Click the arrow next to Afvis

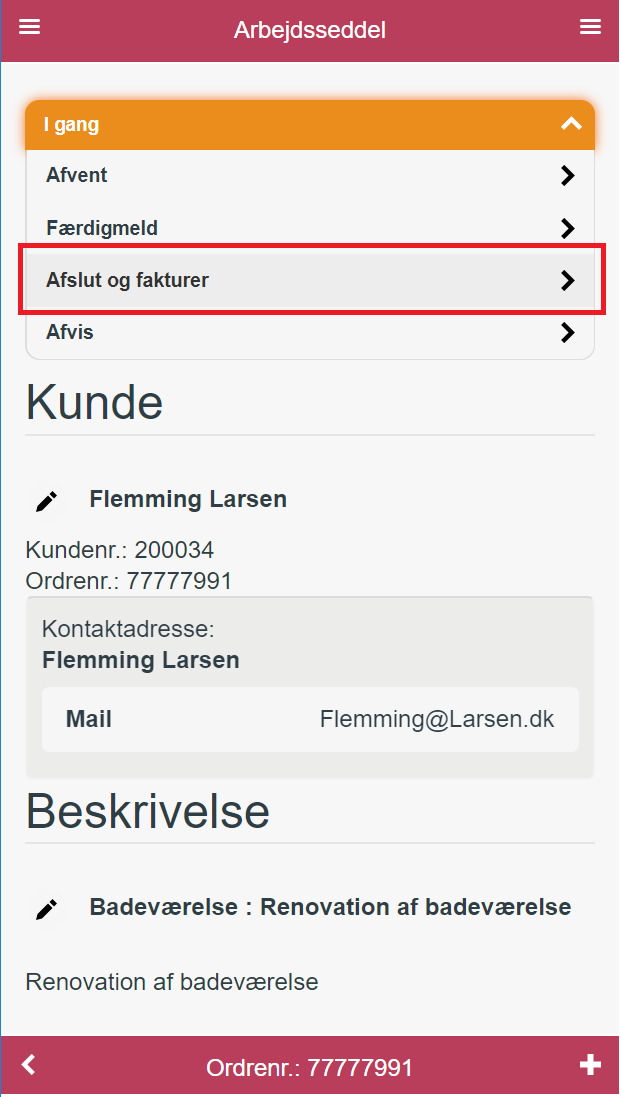click(x=568, y=333)
